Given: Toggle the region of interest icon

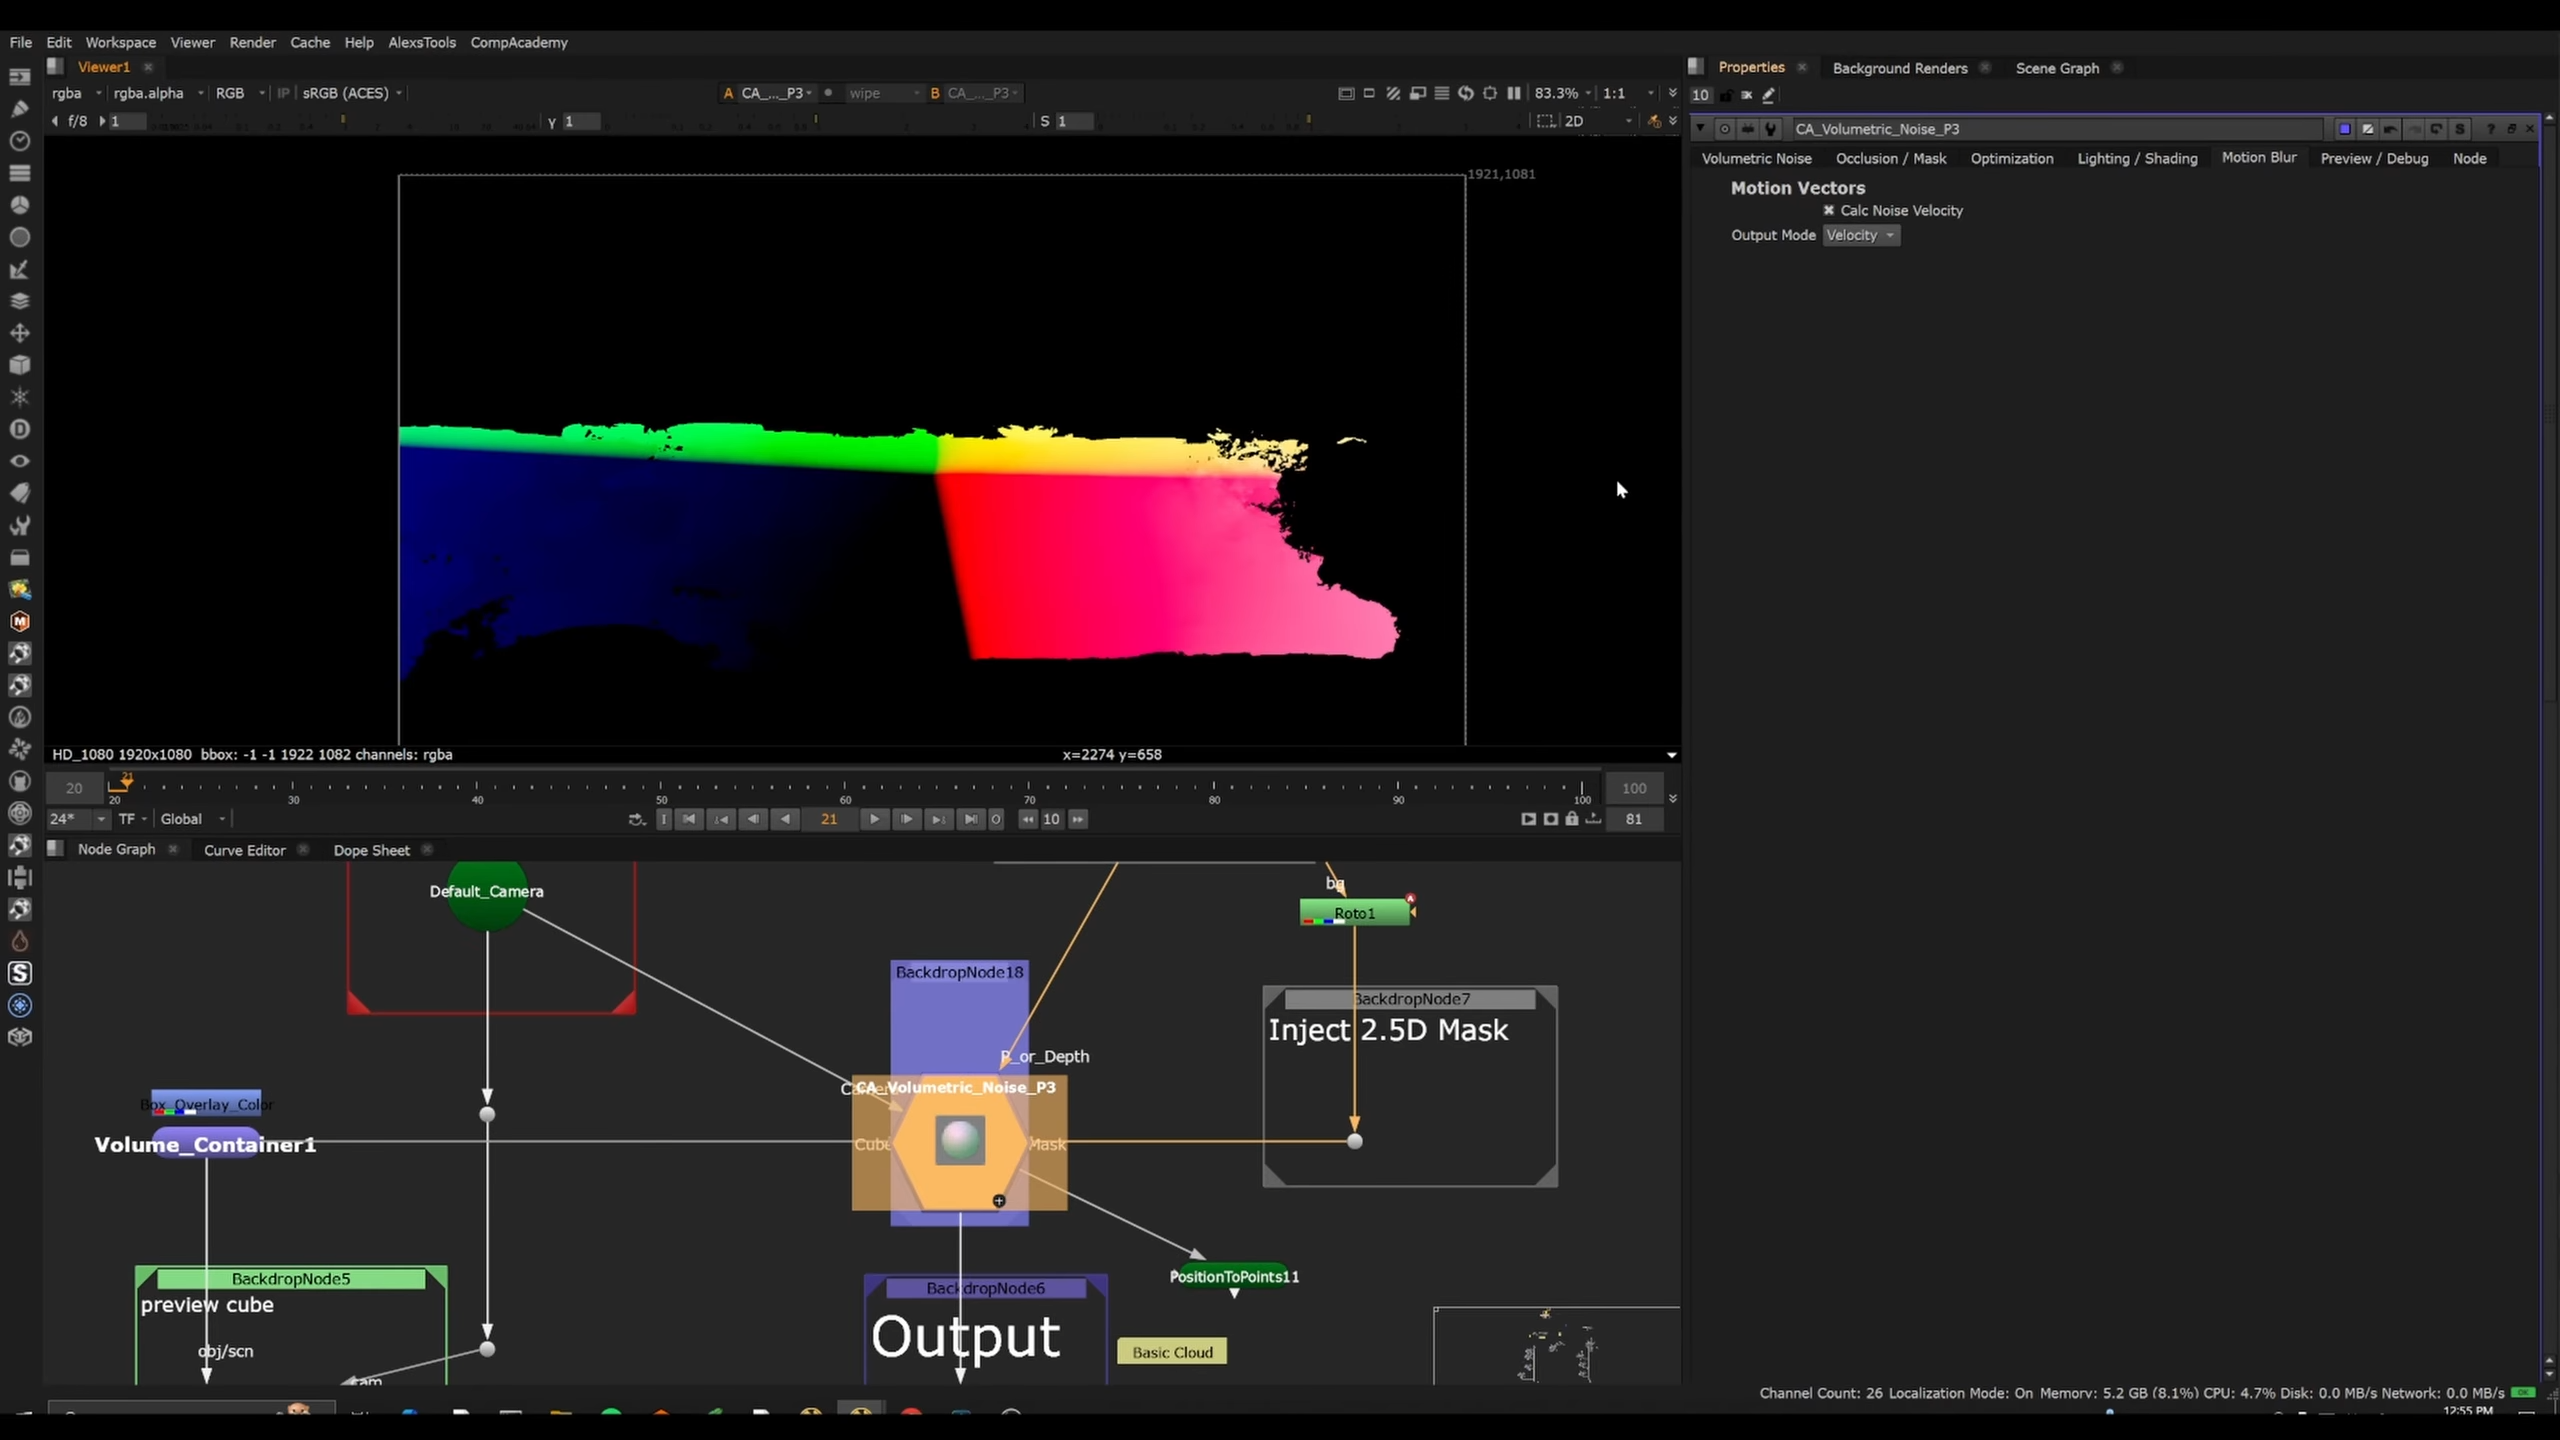Looking at the screenshot, I should (1546, 121).
